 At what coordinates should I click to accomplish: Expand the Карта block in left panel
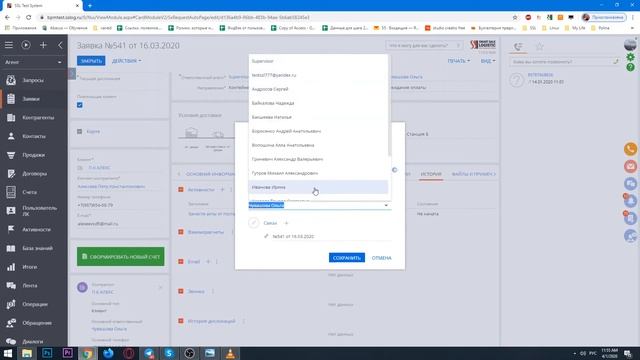(80, 131)
